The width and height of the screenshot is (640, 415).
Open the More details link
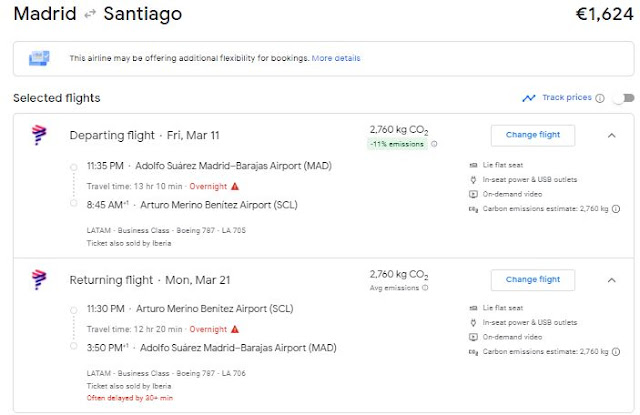(x=336, y=59)
